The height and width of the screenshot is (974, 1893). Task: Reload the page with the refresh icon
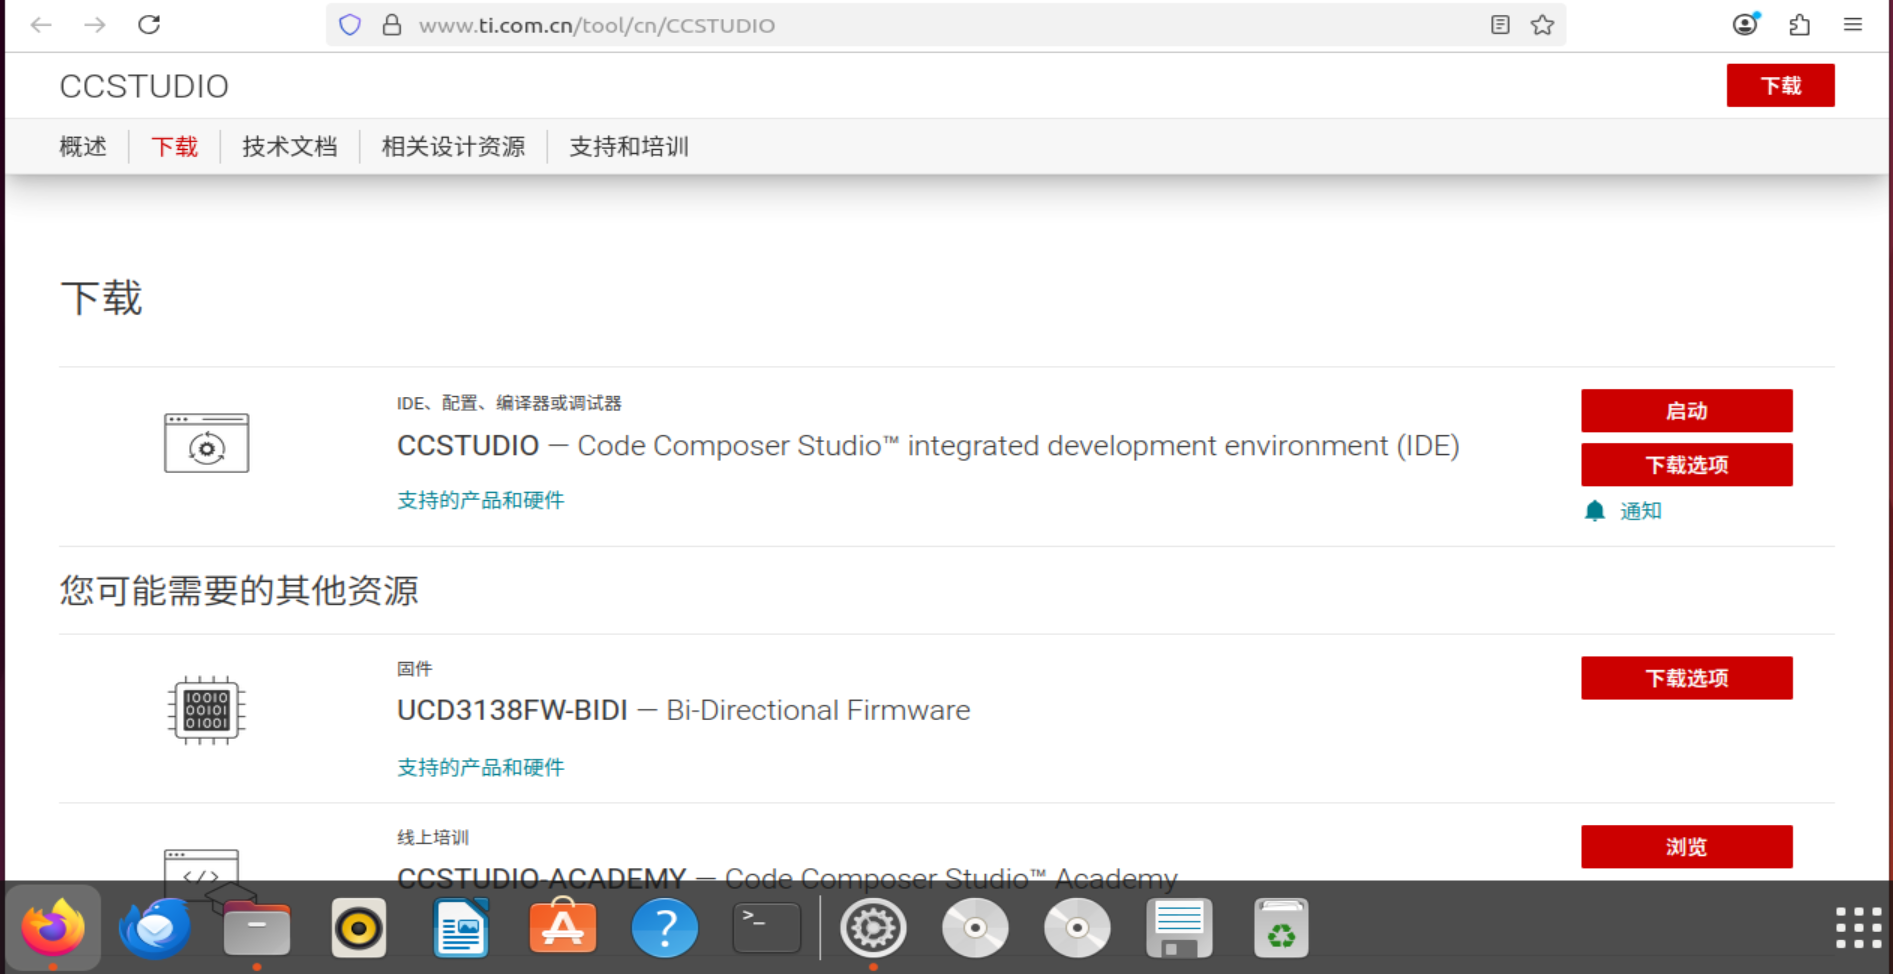149,25
